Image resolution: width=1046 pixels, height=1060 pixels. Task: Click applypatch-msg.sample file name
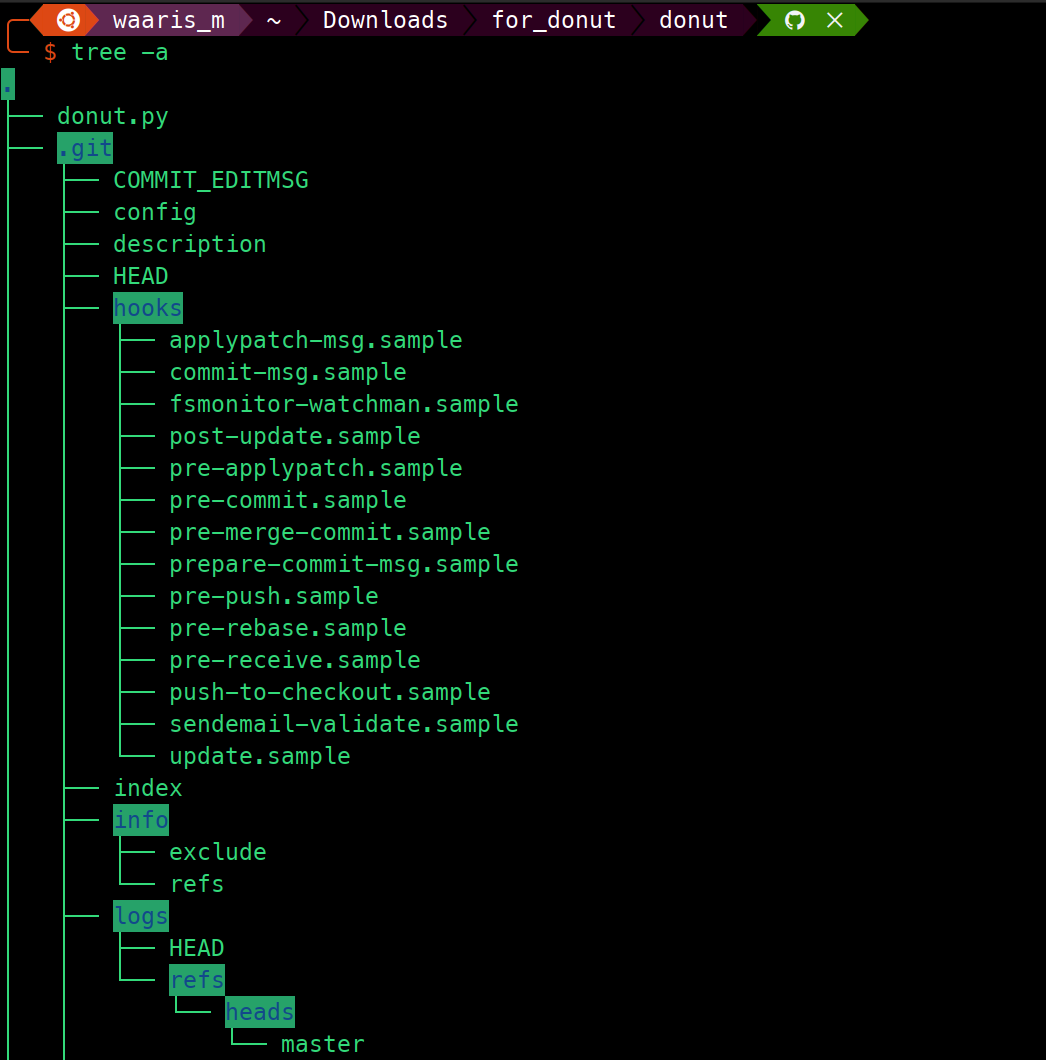(x=316, y=340)
